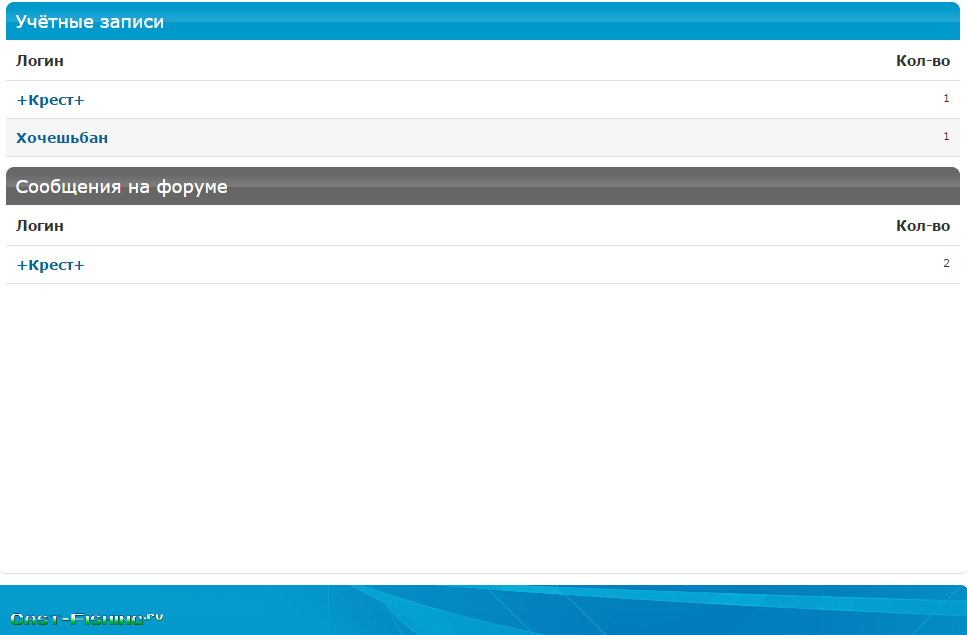Click the Учётные записи section header
The height and width of the screenshot is (635, 967).
pos(90,22)
